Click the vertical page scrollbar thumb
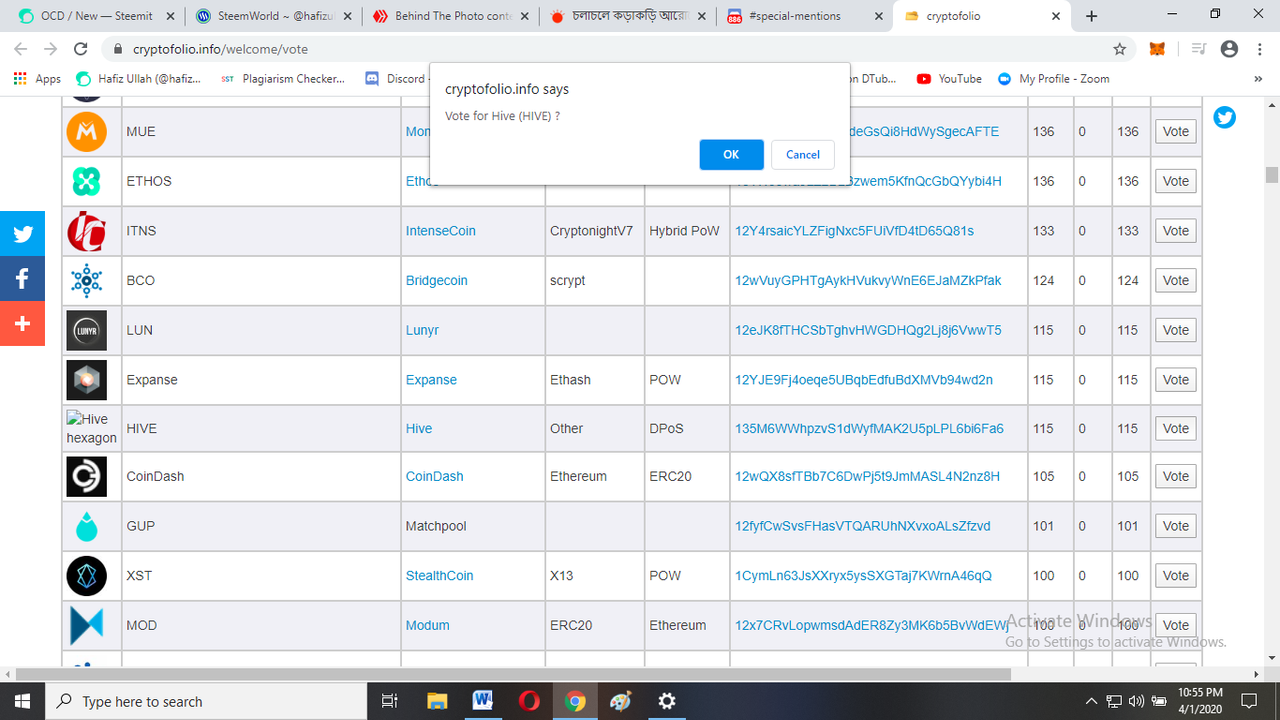The image size is (1280, 720). click(1272, 175)
